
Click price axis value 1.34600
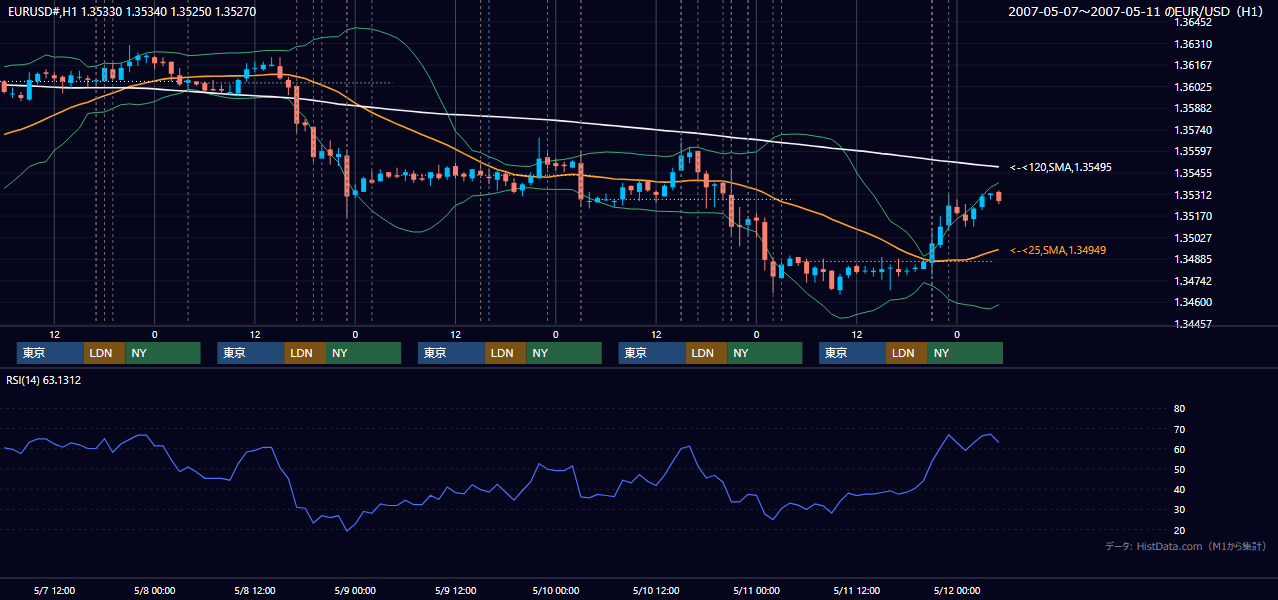click(x=1193, y=302)
